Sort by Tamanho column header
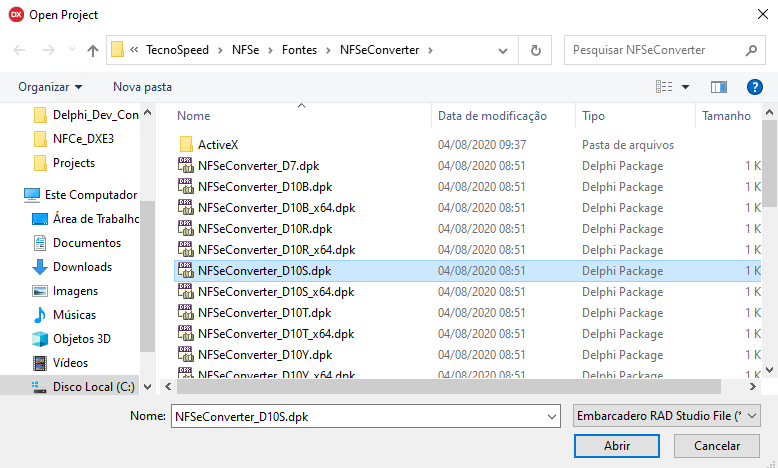The image size is (778, 468). (x=726, y=116)
